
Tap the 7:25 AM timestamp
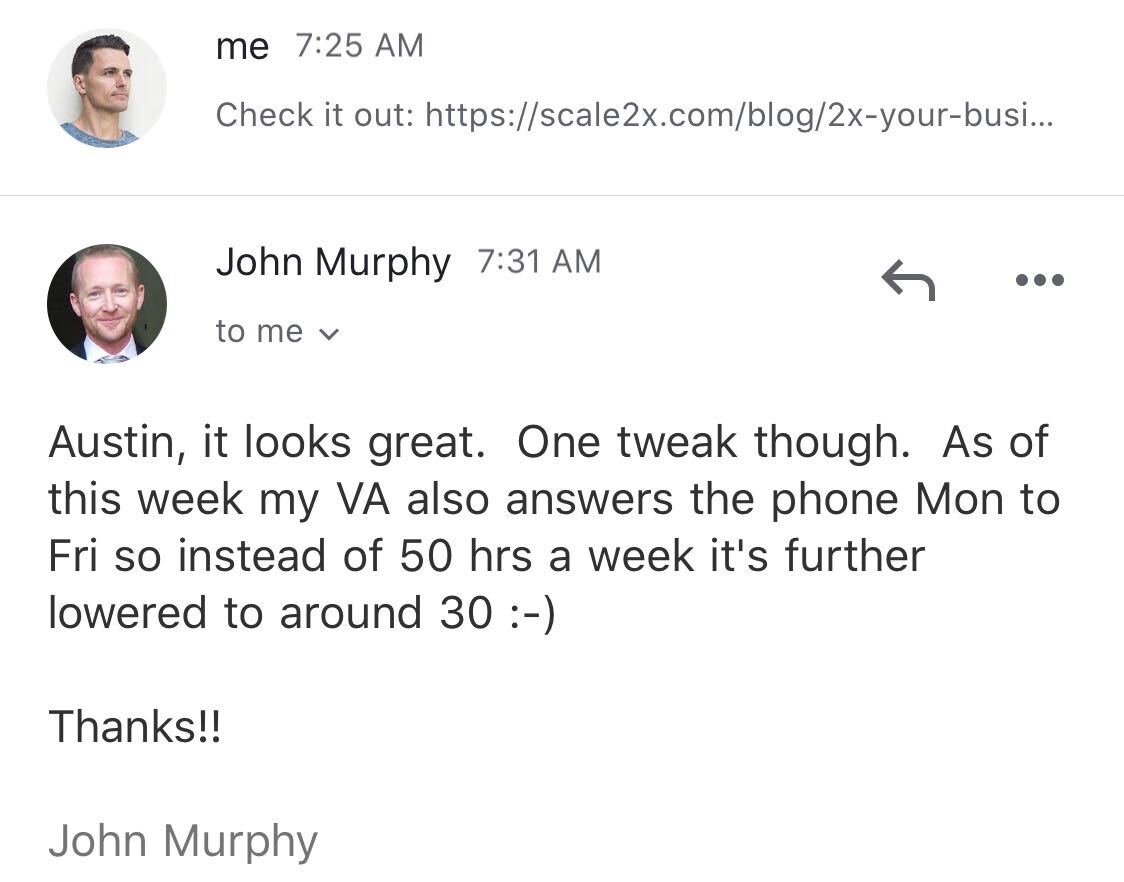coord(359,46)
